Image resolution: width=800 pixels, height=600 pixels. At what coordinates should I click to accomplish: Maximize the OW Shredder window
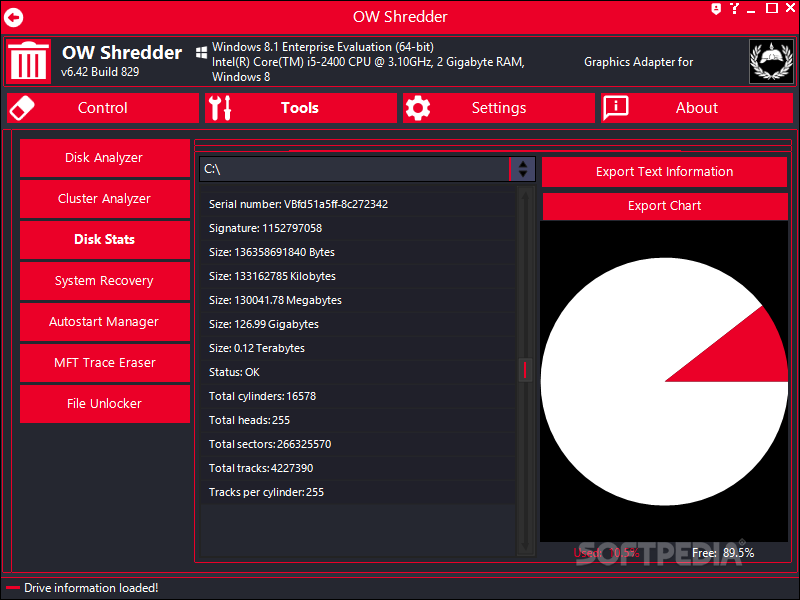coord(771,9)
